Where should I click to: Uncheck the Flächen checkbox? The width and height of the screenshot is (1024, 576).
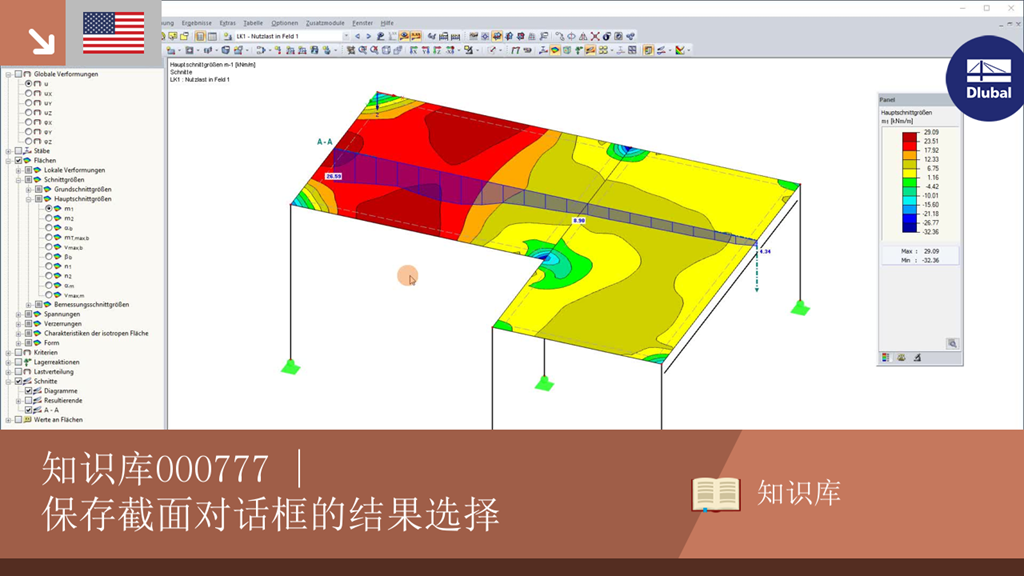(x=18, y=161)
